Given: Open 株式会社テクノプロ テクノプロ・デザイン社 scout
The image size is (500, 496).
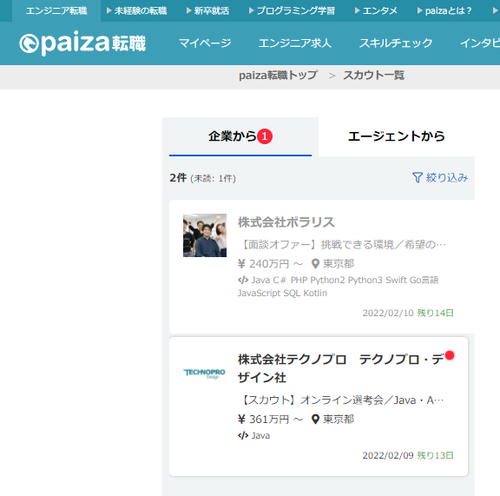Looking at the screenshot, I should [341, 368].
